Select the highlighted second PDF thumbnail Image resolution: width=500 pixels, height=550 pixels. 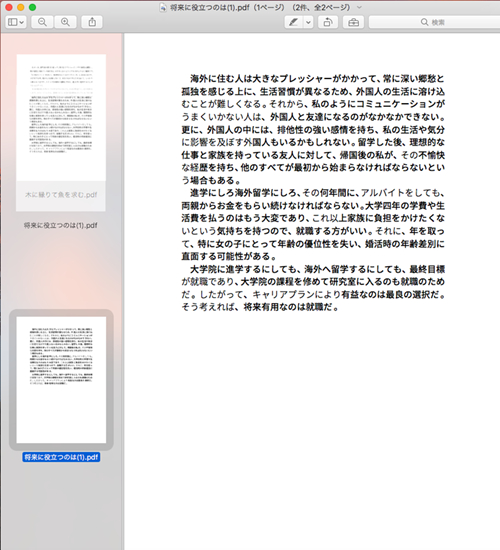tap(61, 380)
